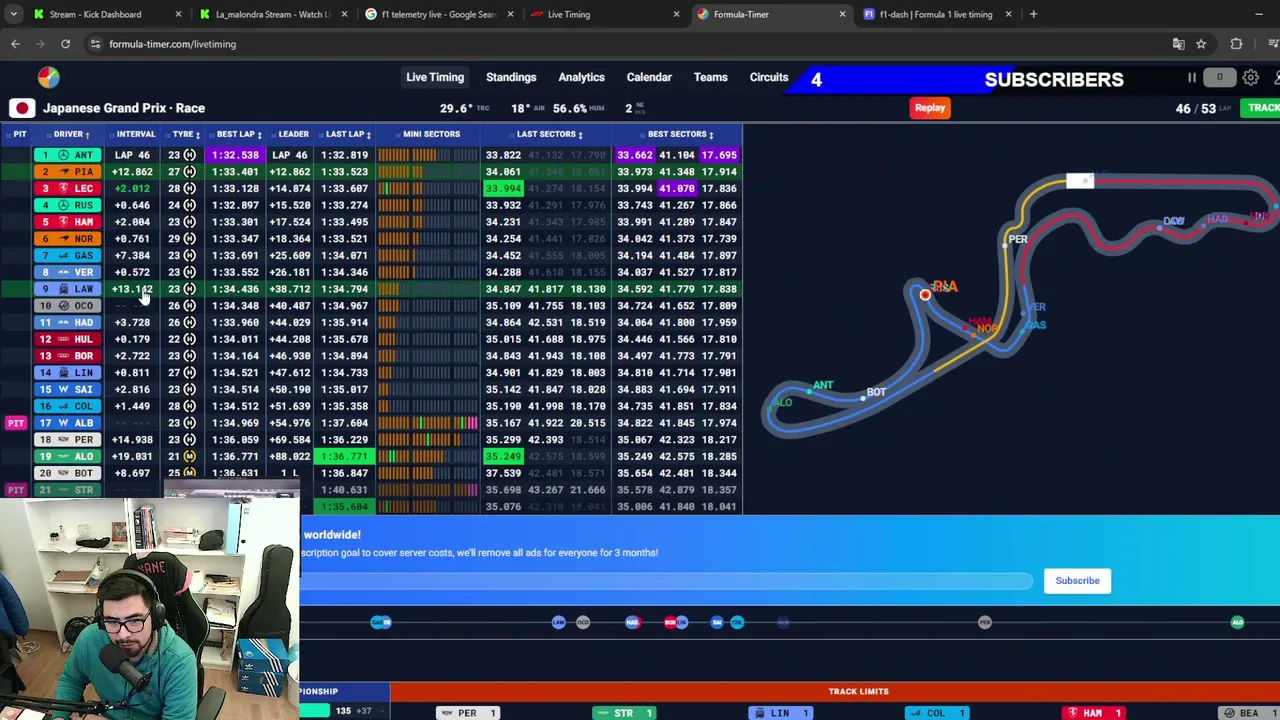Image resolution: width=1280 pixels, height=720 pixels.
Task: Click LEC's green last sector 33.994
Action: tap(503, 188)
